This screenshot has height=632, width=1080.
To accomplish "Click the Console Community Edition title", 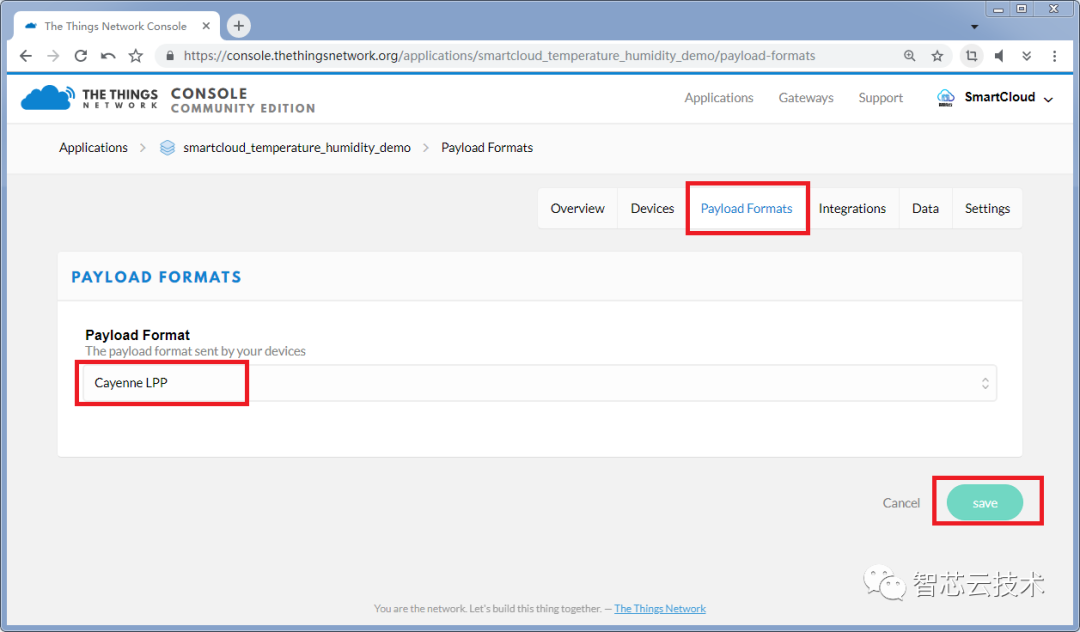I will point(243,100).
